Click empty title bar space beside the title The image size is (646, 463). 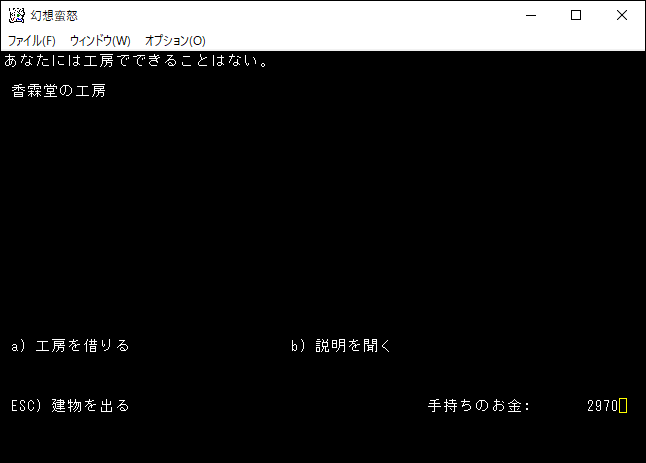[300, 15]
